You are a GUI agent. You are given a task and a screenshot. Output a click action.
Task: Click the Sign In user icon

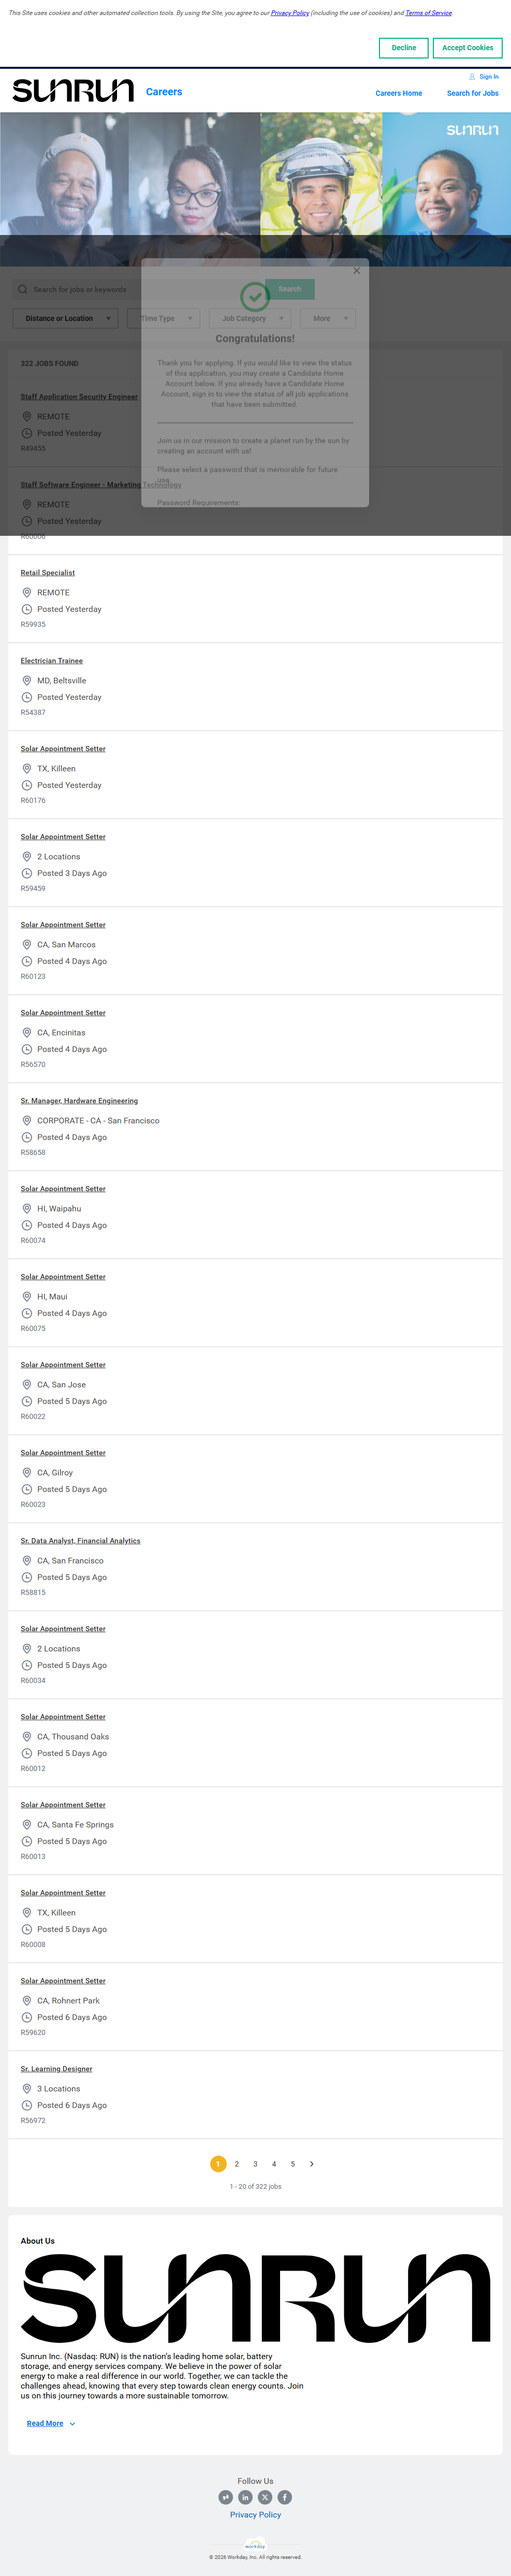tap(472, 76)
